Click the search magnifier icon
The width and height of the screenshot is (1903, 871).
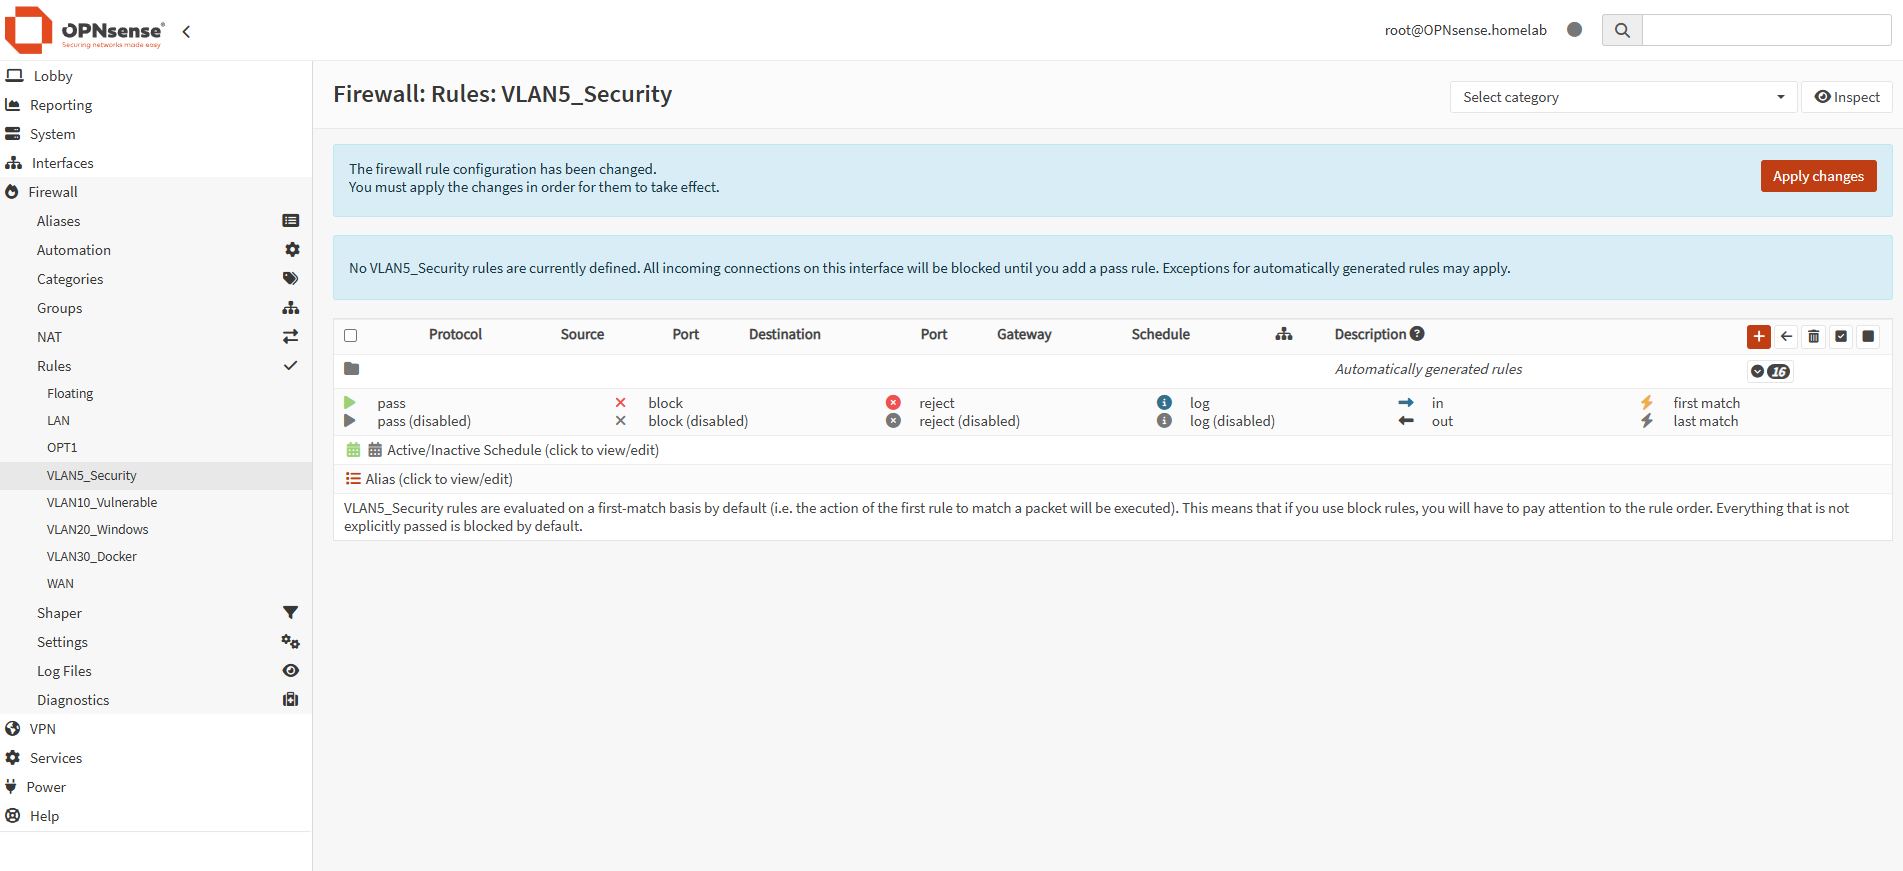[x=1622, y=30]
